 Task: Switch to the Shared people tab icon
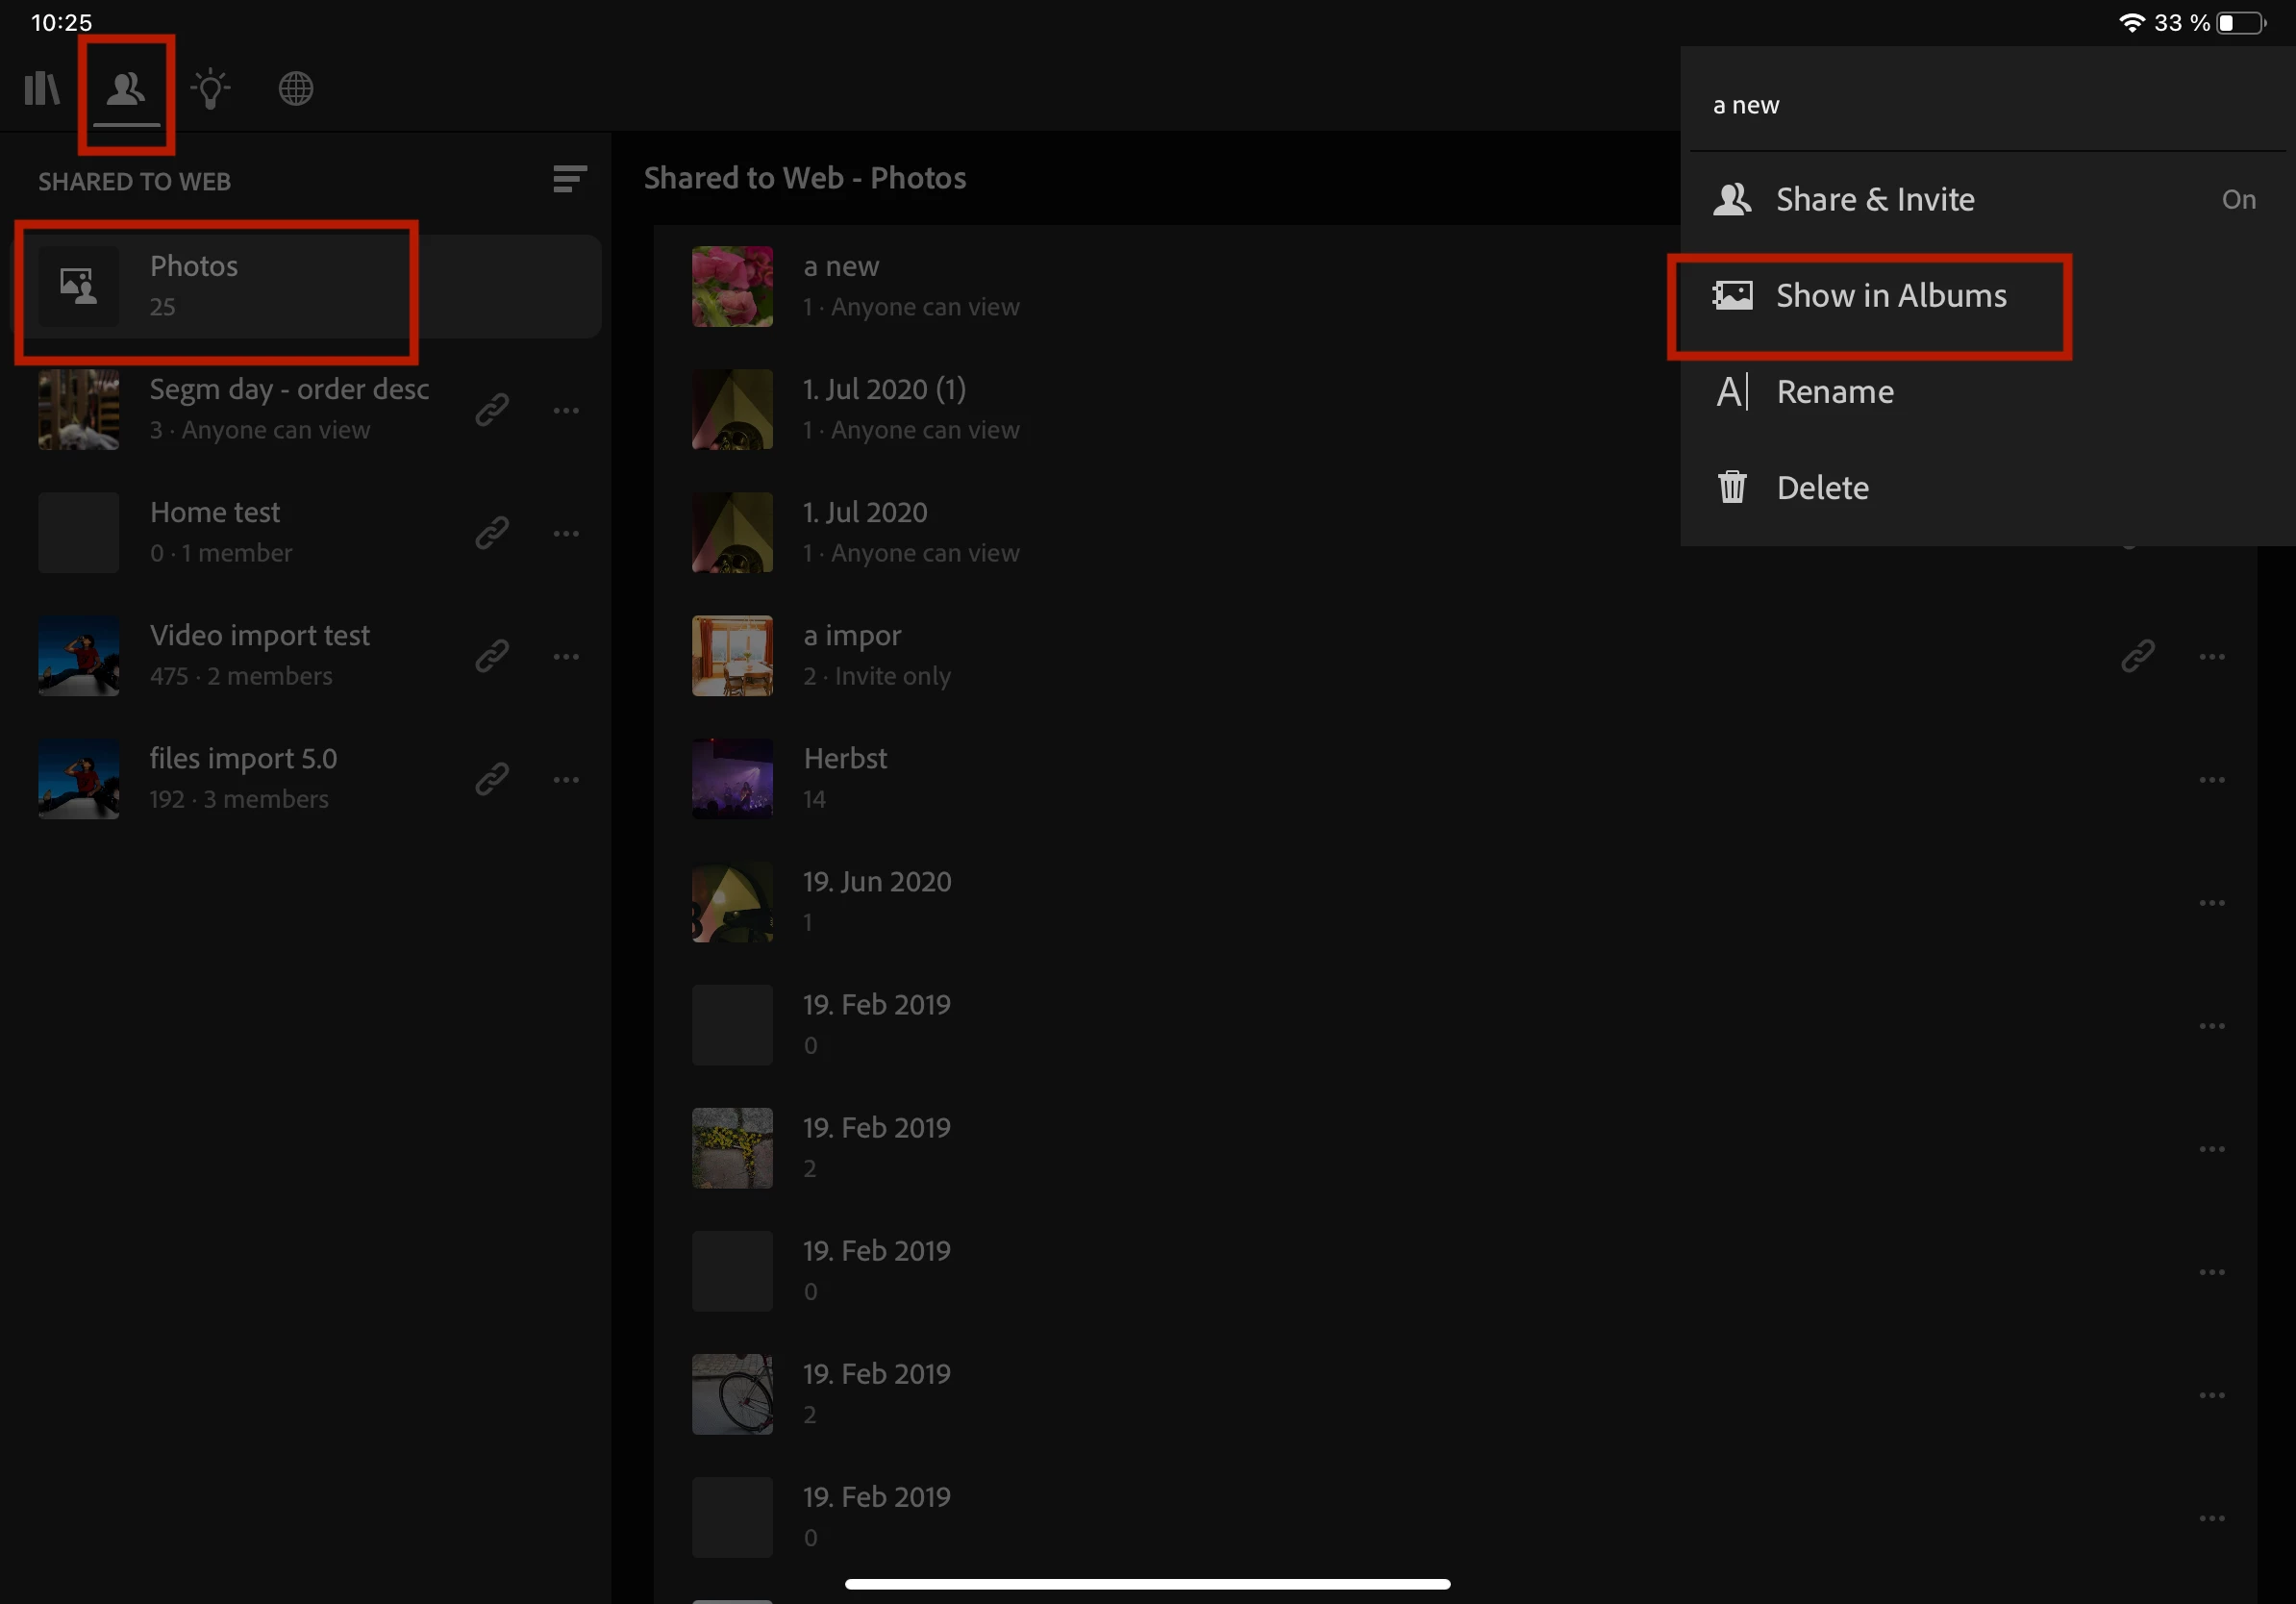pos(126,88)
